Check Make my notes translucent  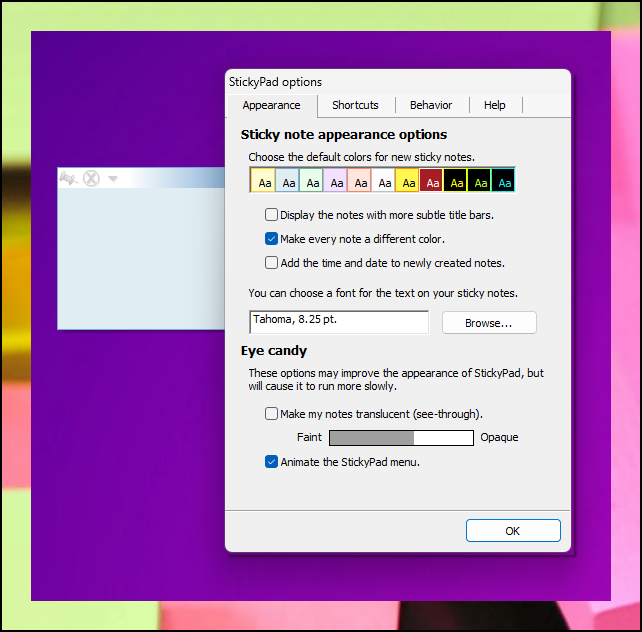(271, 414)
